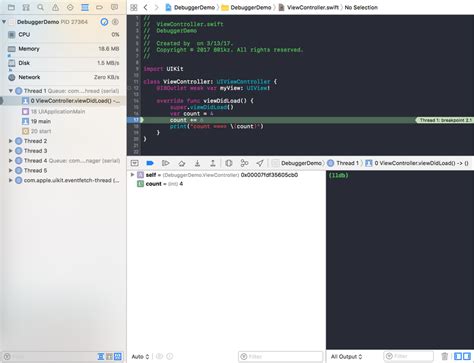
Task: Expand com.apple.uikit.eventfetch-thread
Action: [x=11, y=180]
